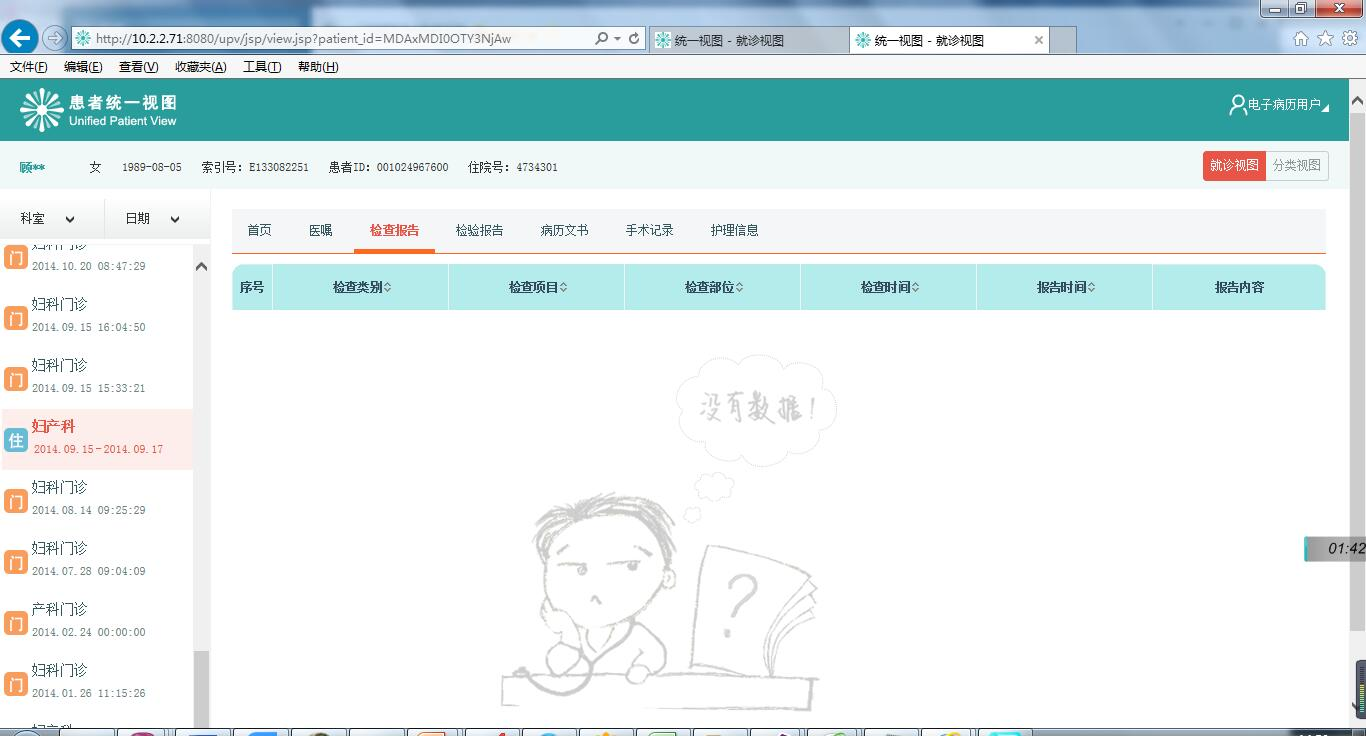Open the address bar search dropdown arrow
Viewport: 1366px width, 736px height.
coord(618,39)
